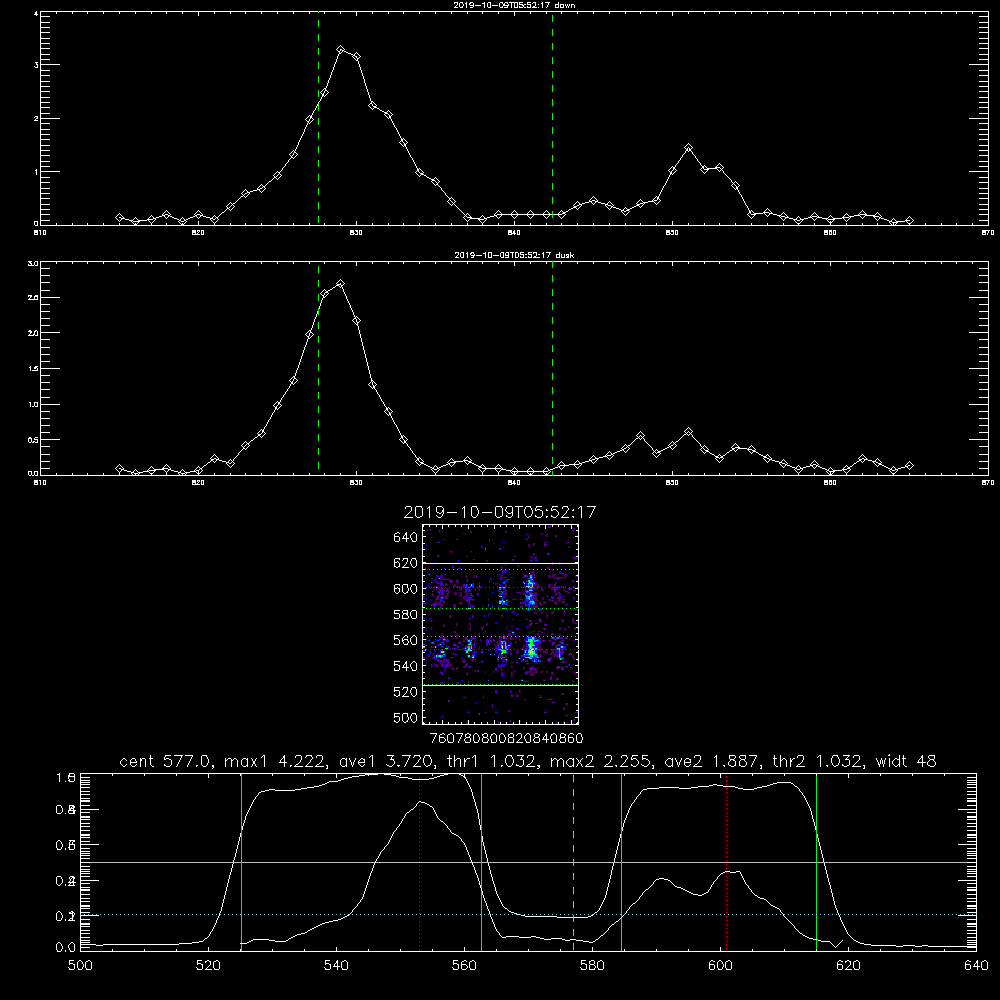The width and height of the screenshot is (1000, 1000).
Task: Click heatmap y-axis label 520
Action: [x=406, y=692]
